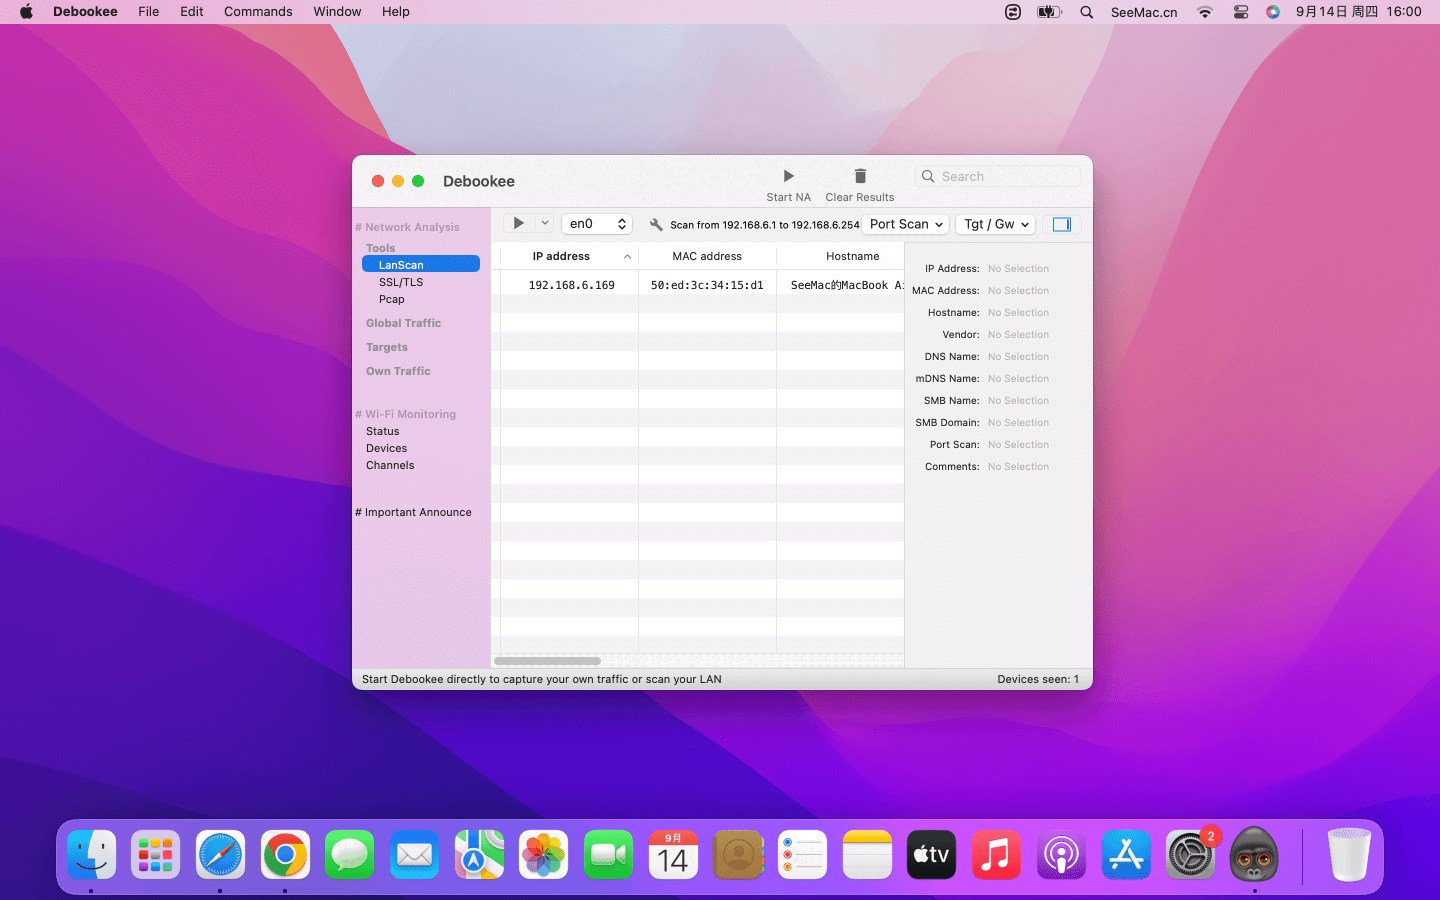Open Mail from the Dock
Image resolution: width=1440 pixels, height=900 pixels.
pyautogui.click(x=414, y=855)
